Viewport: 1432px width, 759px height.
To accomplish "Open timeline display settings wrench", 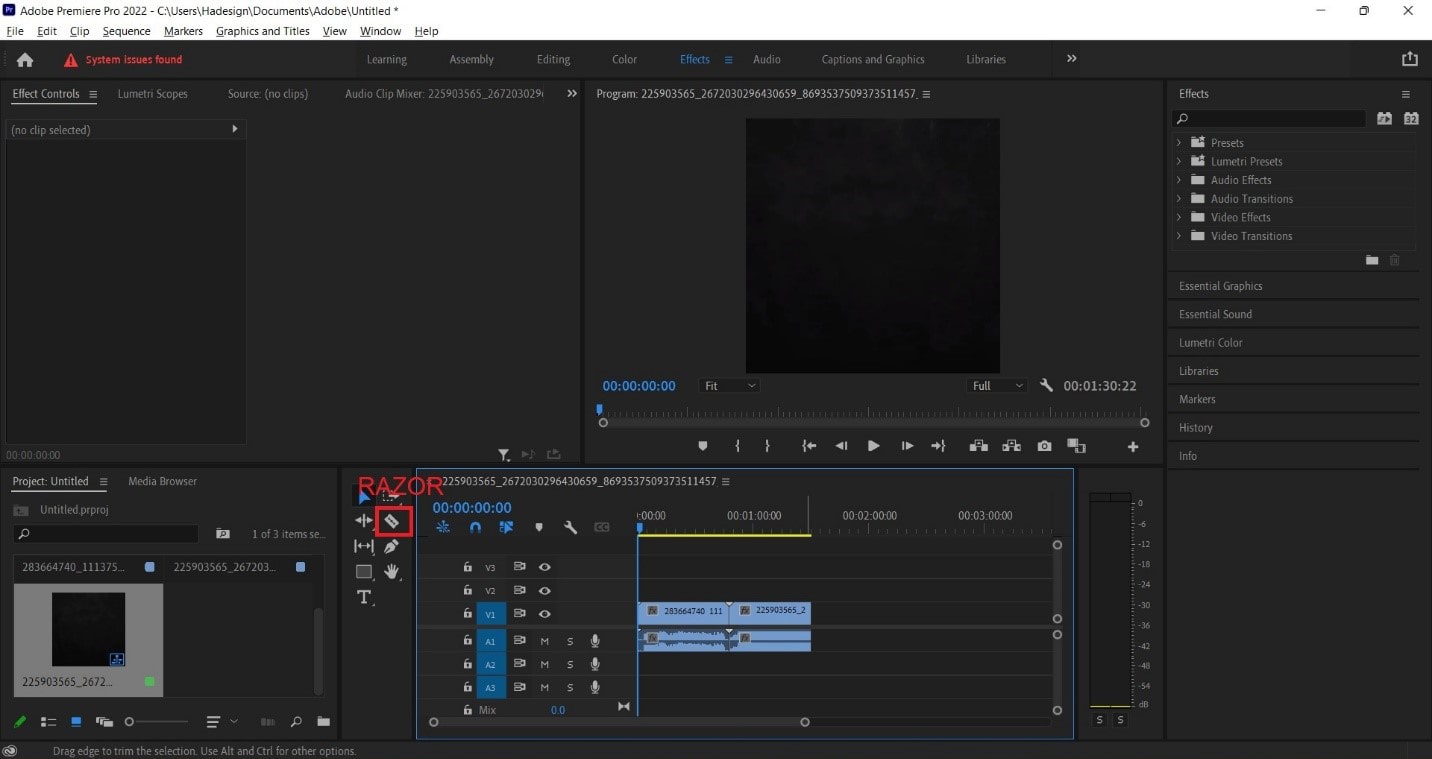I will 570,527.
